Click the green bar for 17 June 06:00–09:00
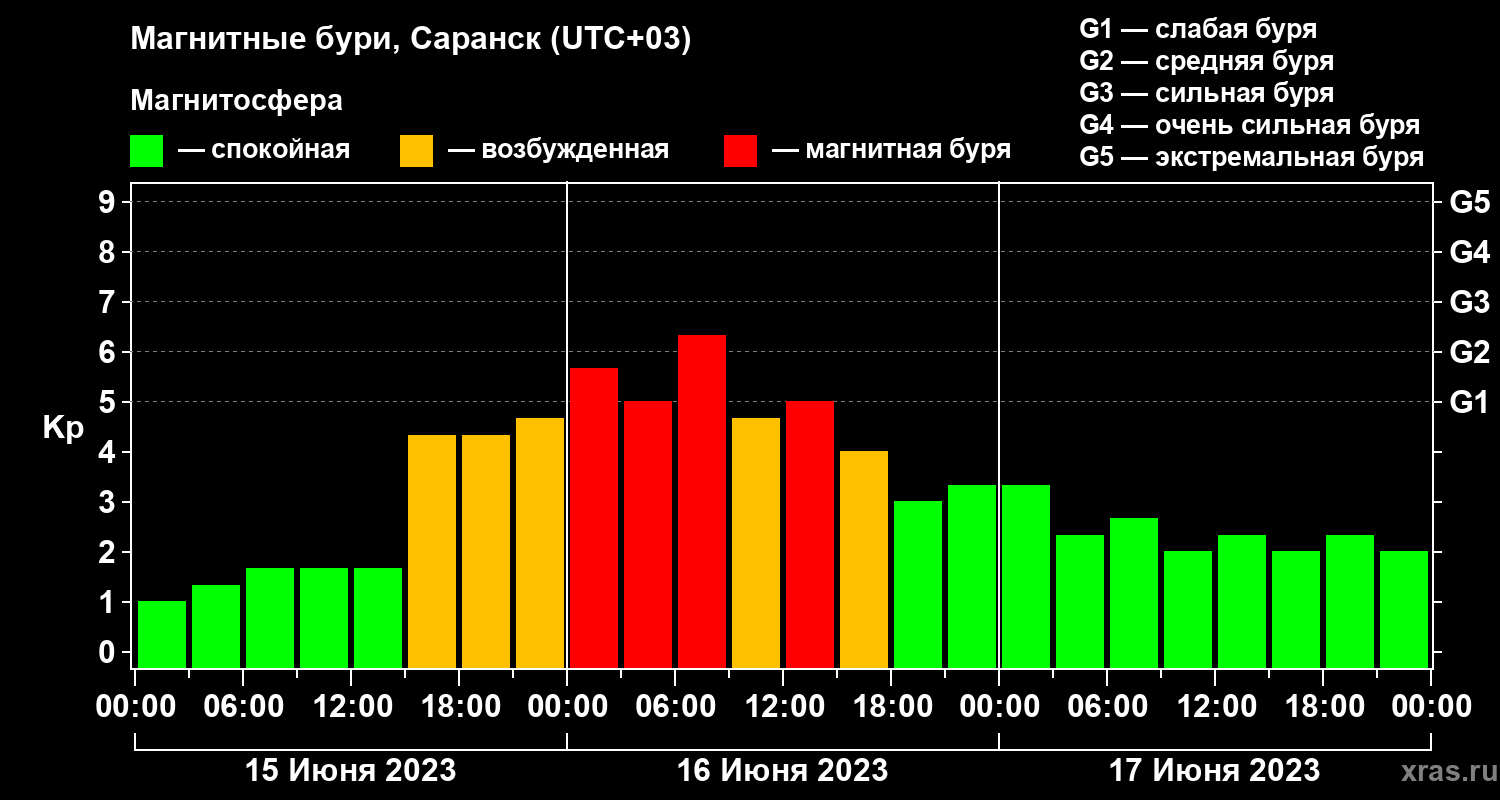The height and width of the screenshot is (800, 1500). point(1134,593)
